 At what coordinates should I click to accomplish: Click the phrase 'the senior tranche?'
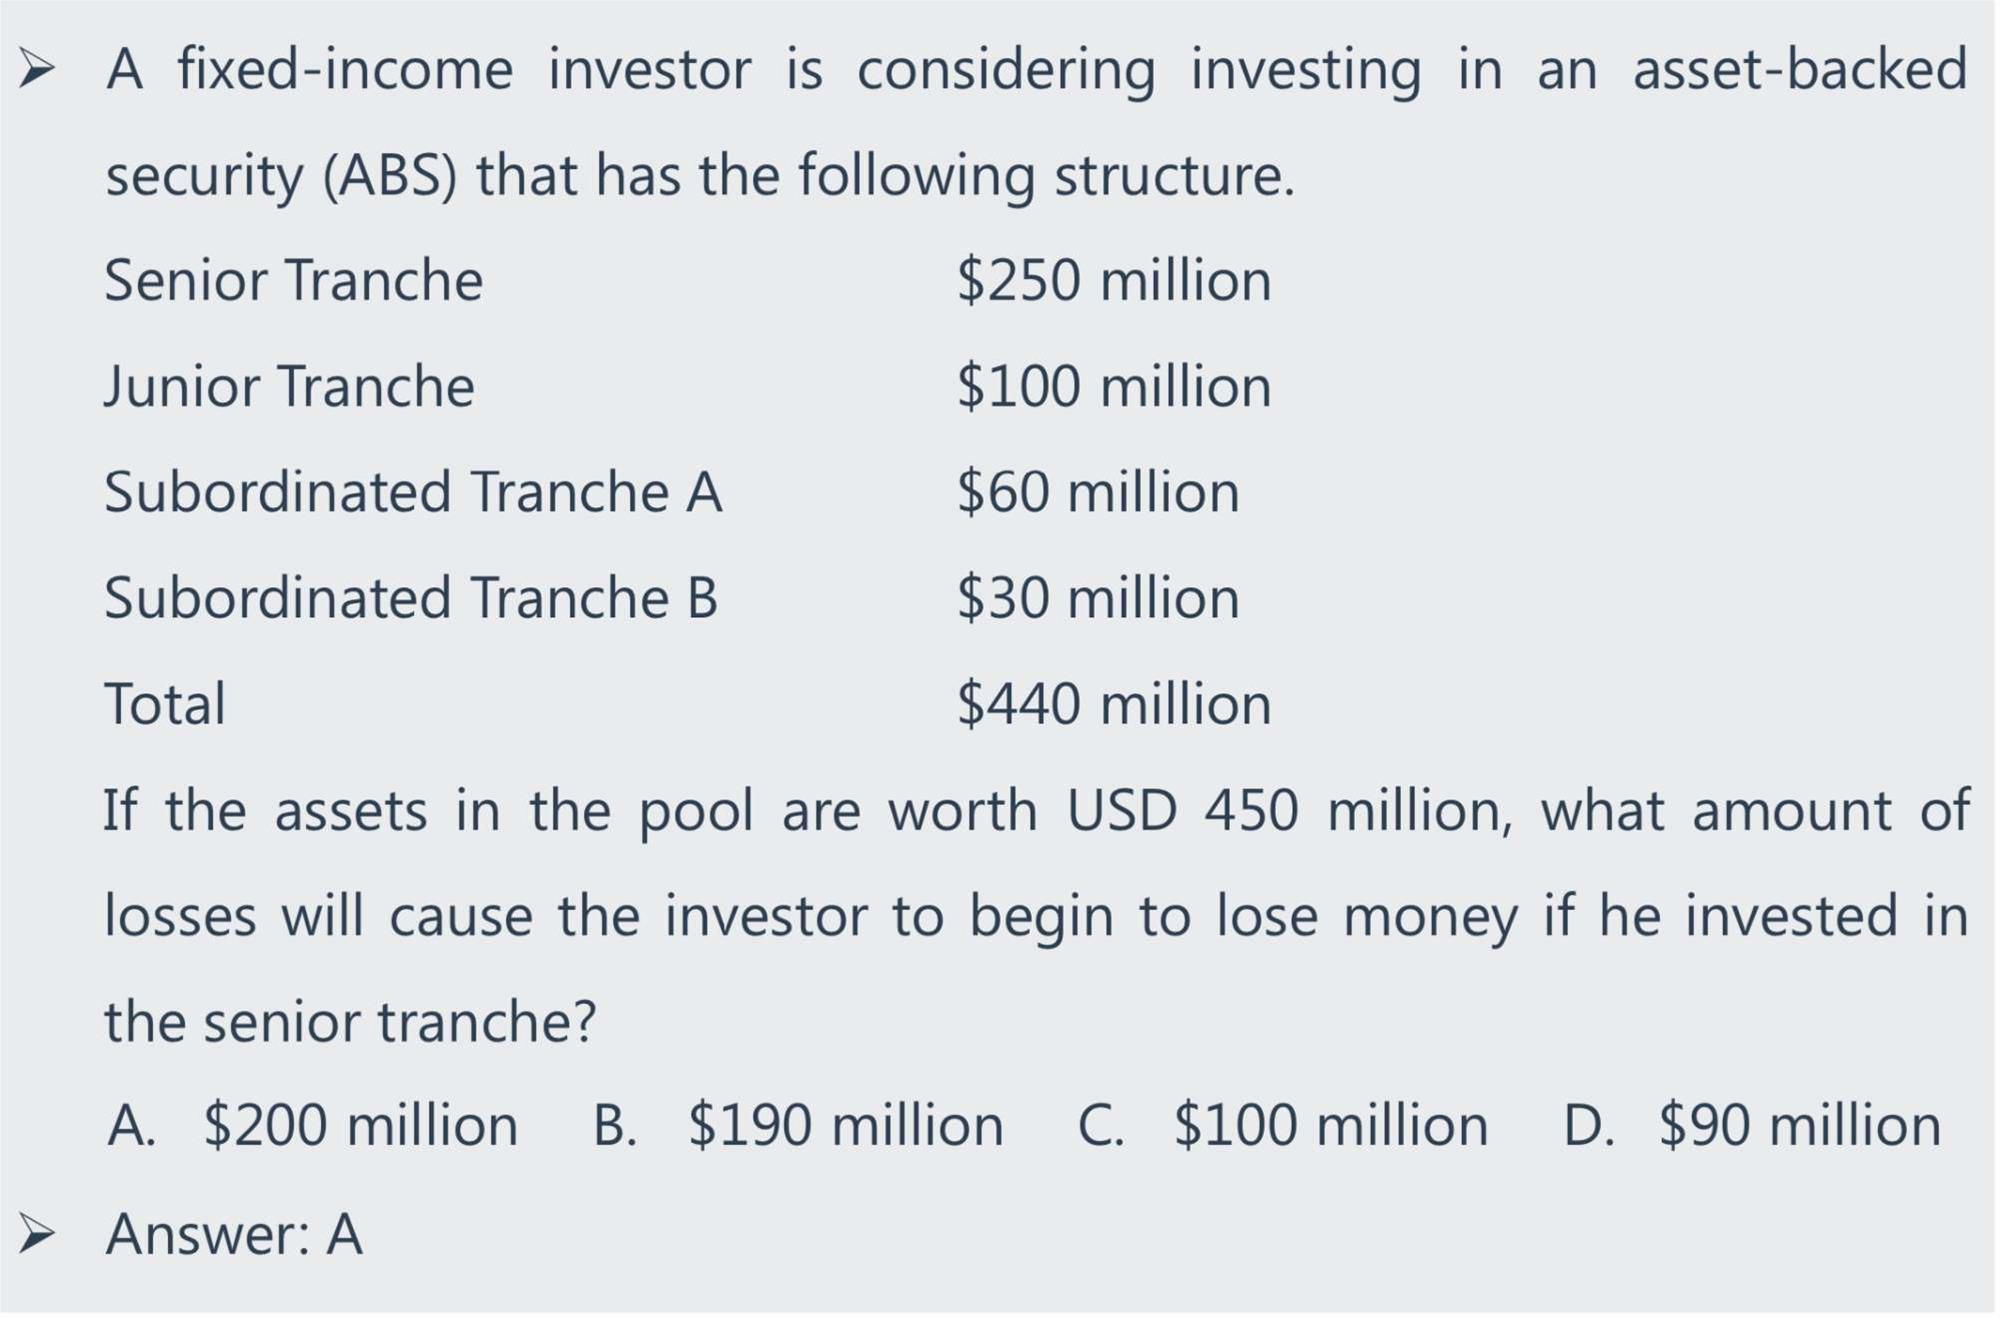[x=350, y=1022]
